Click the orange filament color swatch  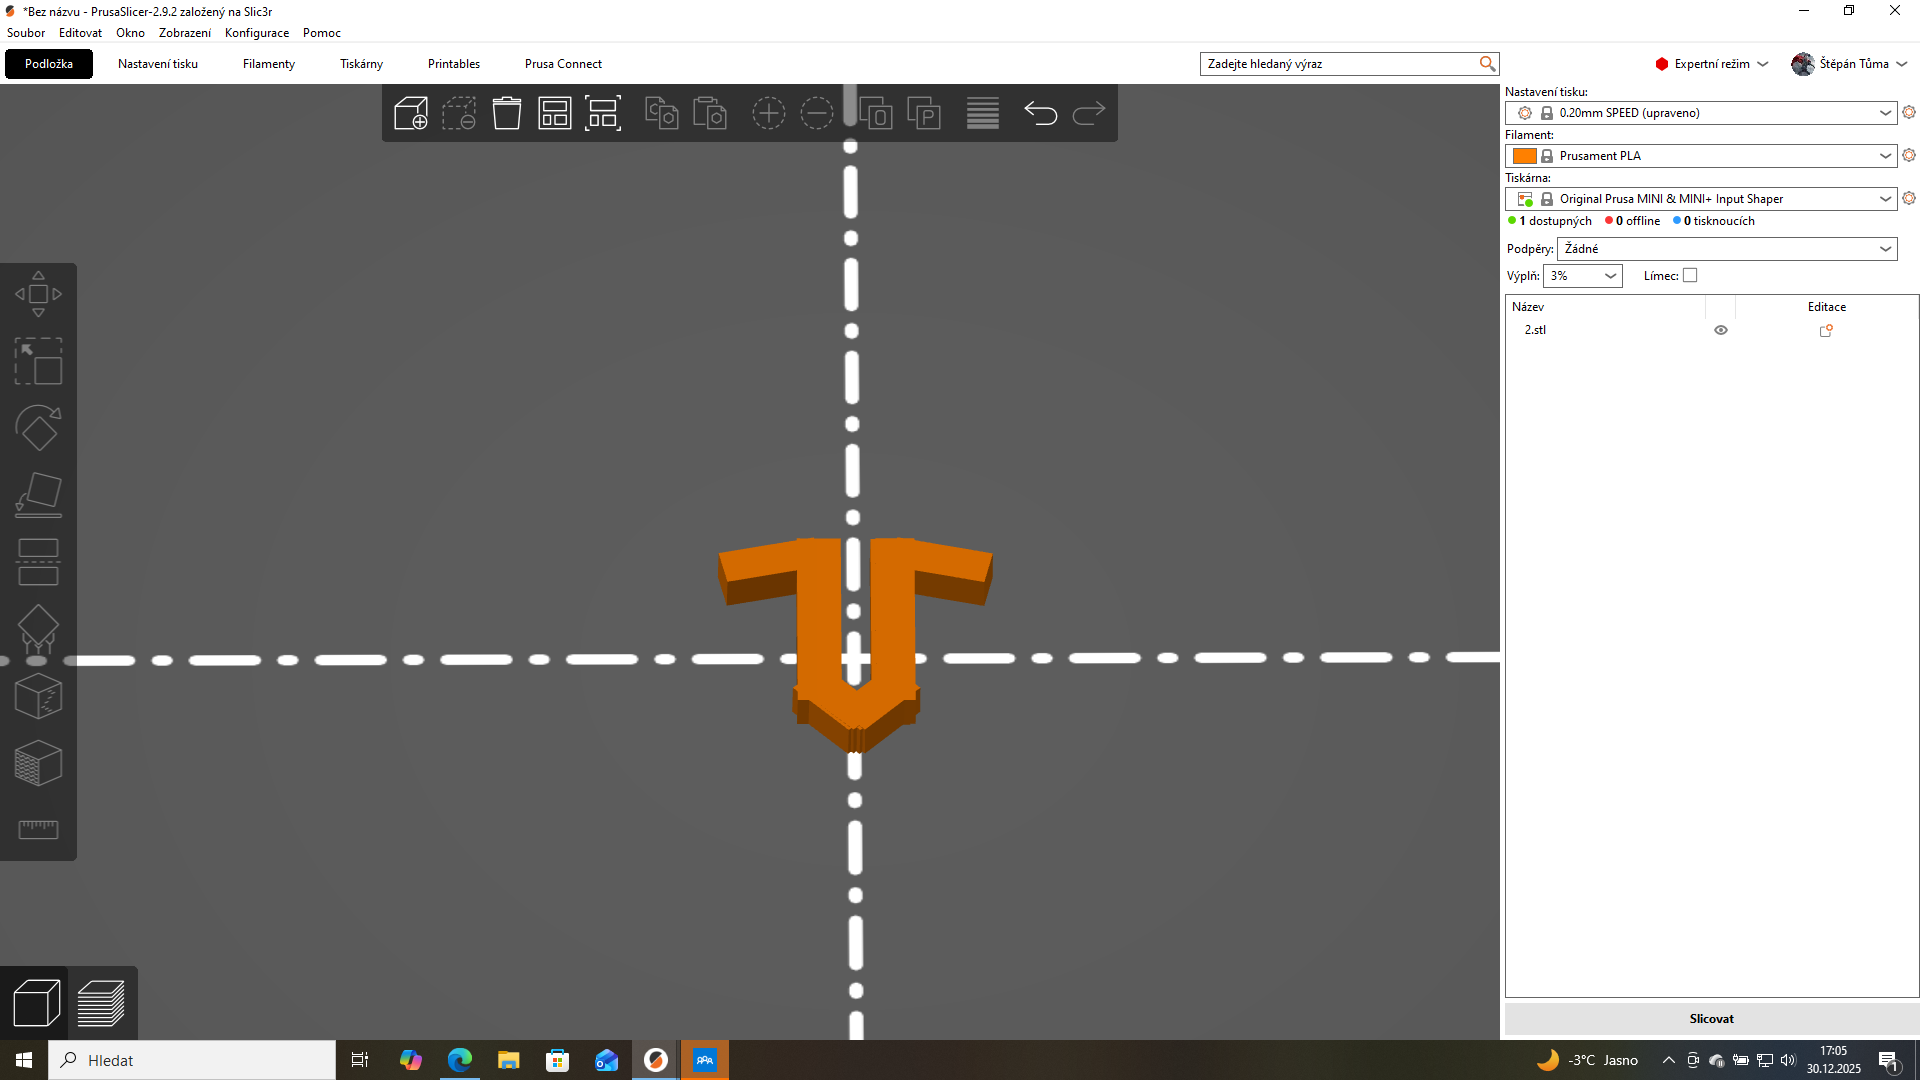coord(1525,156)
